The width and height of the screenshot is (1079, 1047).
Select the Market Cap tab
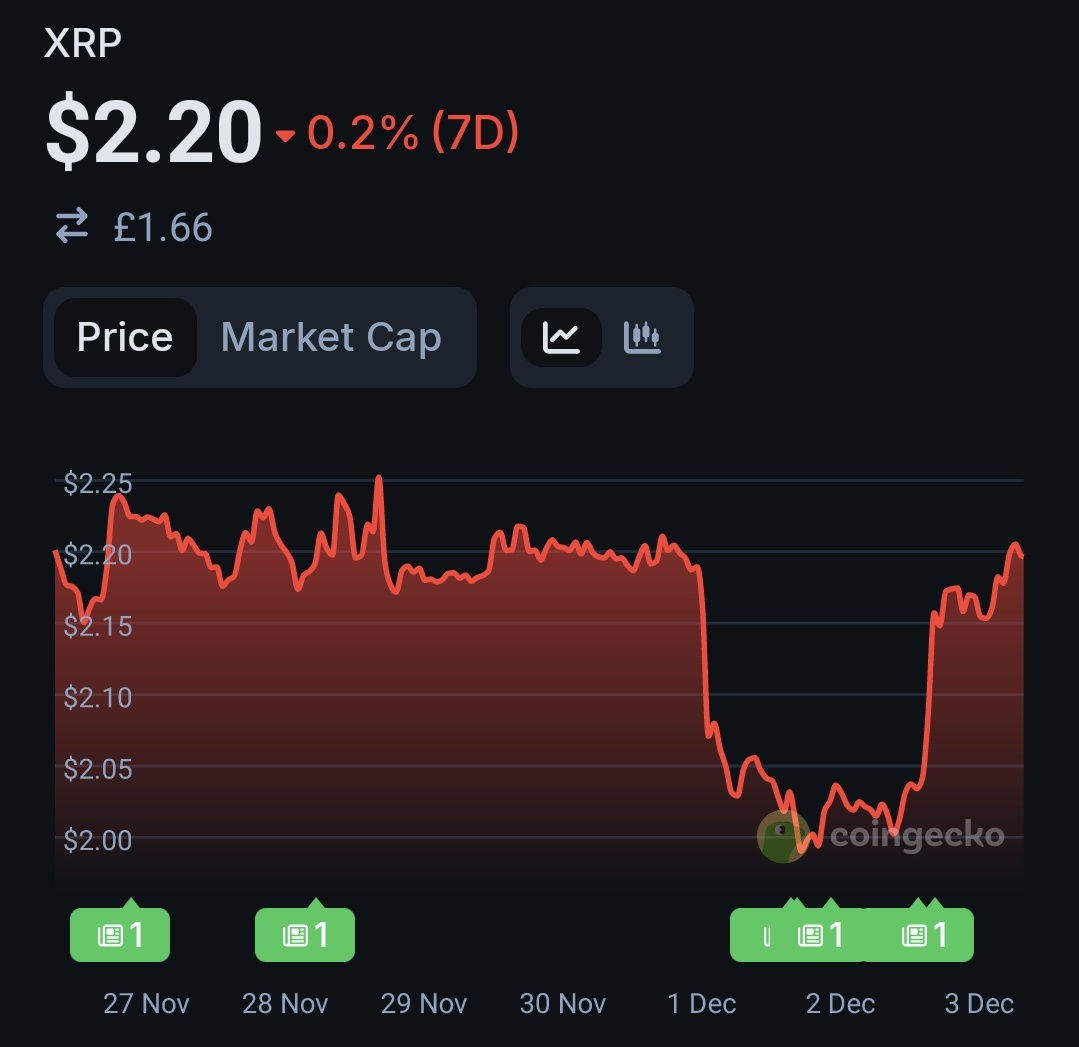(331, 337)
